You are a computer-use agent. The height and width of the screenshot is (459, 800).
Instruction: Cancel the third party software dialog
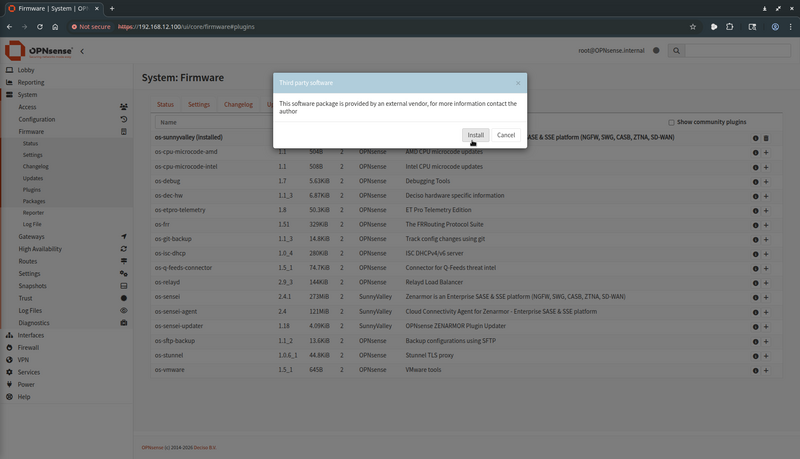coord(506,135)
